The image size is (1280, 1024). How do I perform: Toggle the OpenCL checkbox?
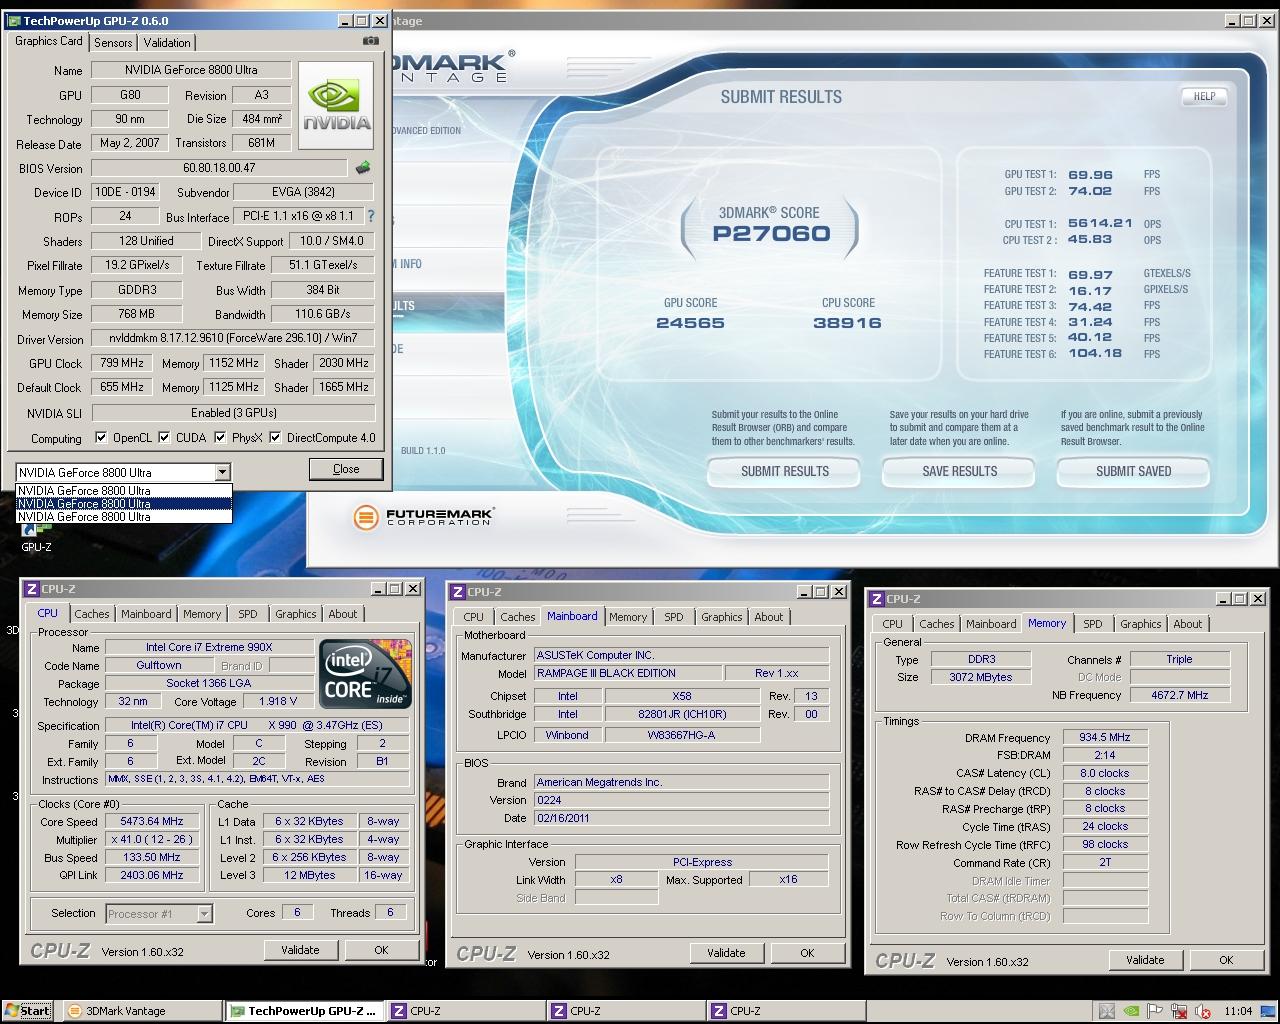pos(101,437)
